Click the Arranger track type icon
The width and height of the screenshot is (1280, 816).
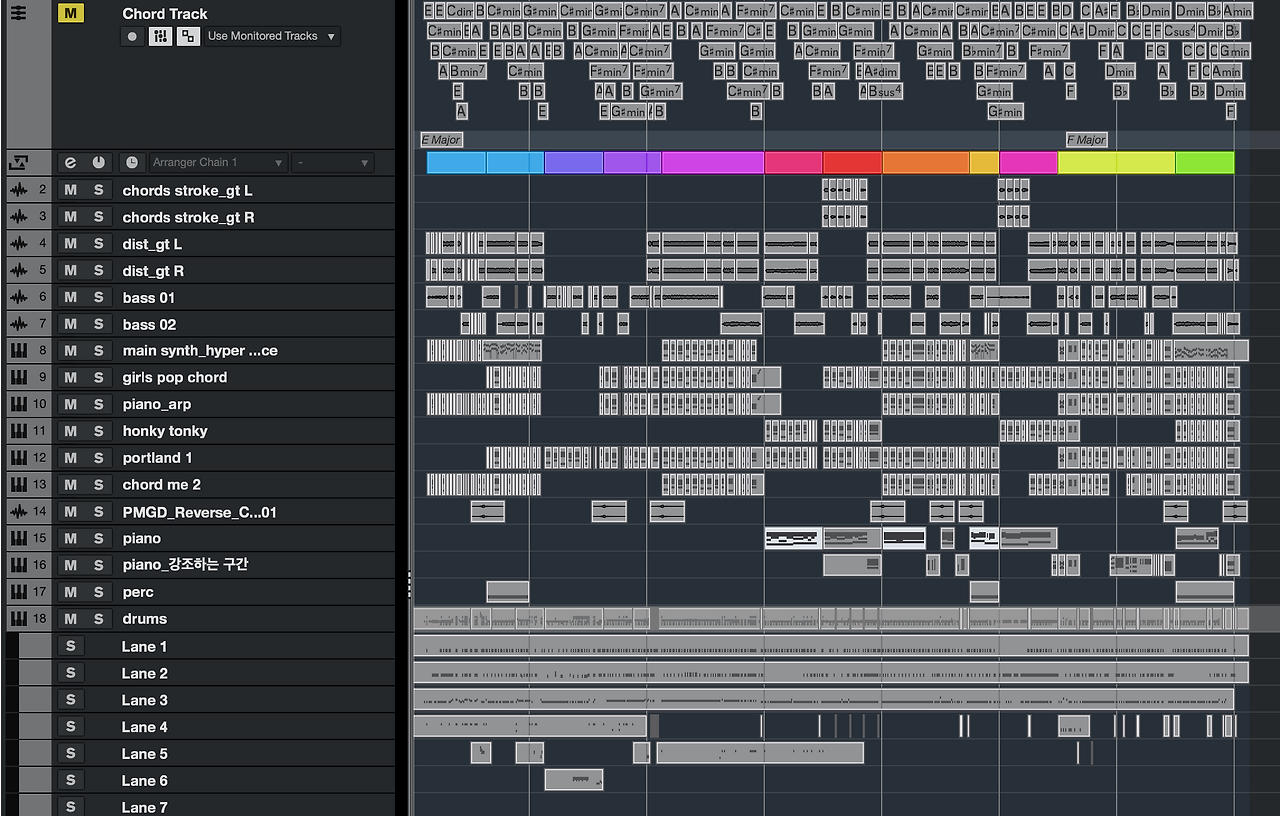pos(18,162)
